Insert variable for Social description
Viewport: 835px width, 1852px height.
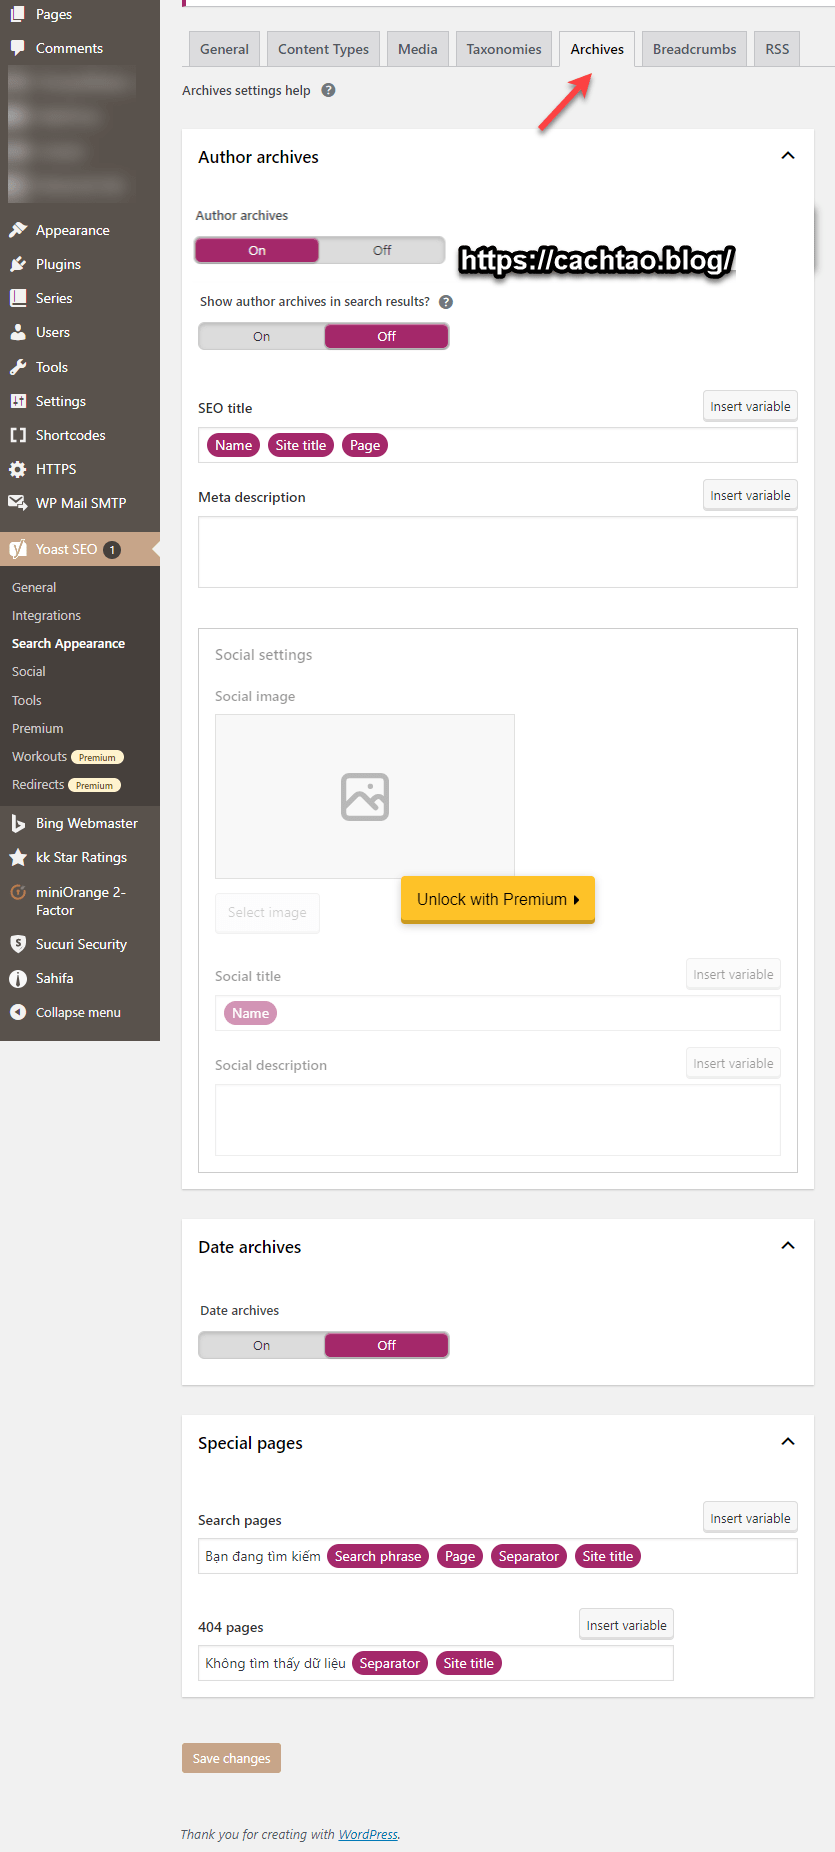coord(733,1063)
